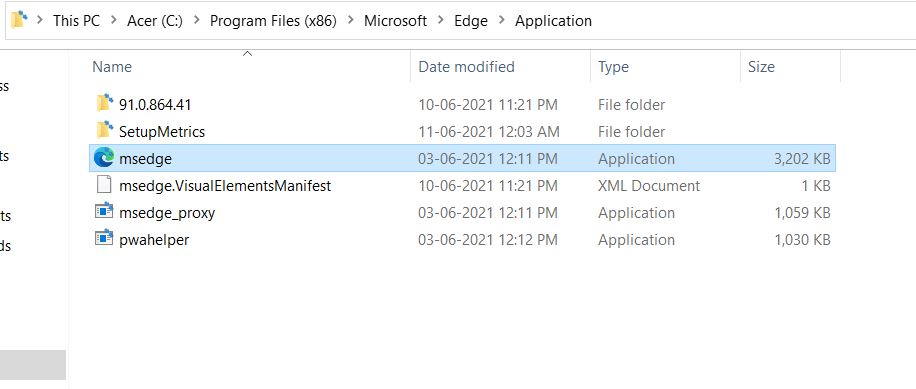This screenshot has height=389, width=916.
Task: Select the msedge_proxy application icon
Action: click(x=104, y=211)
